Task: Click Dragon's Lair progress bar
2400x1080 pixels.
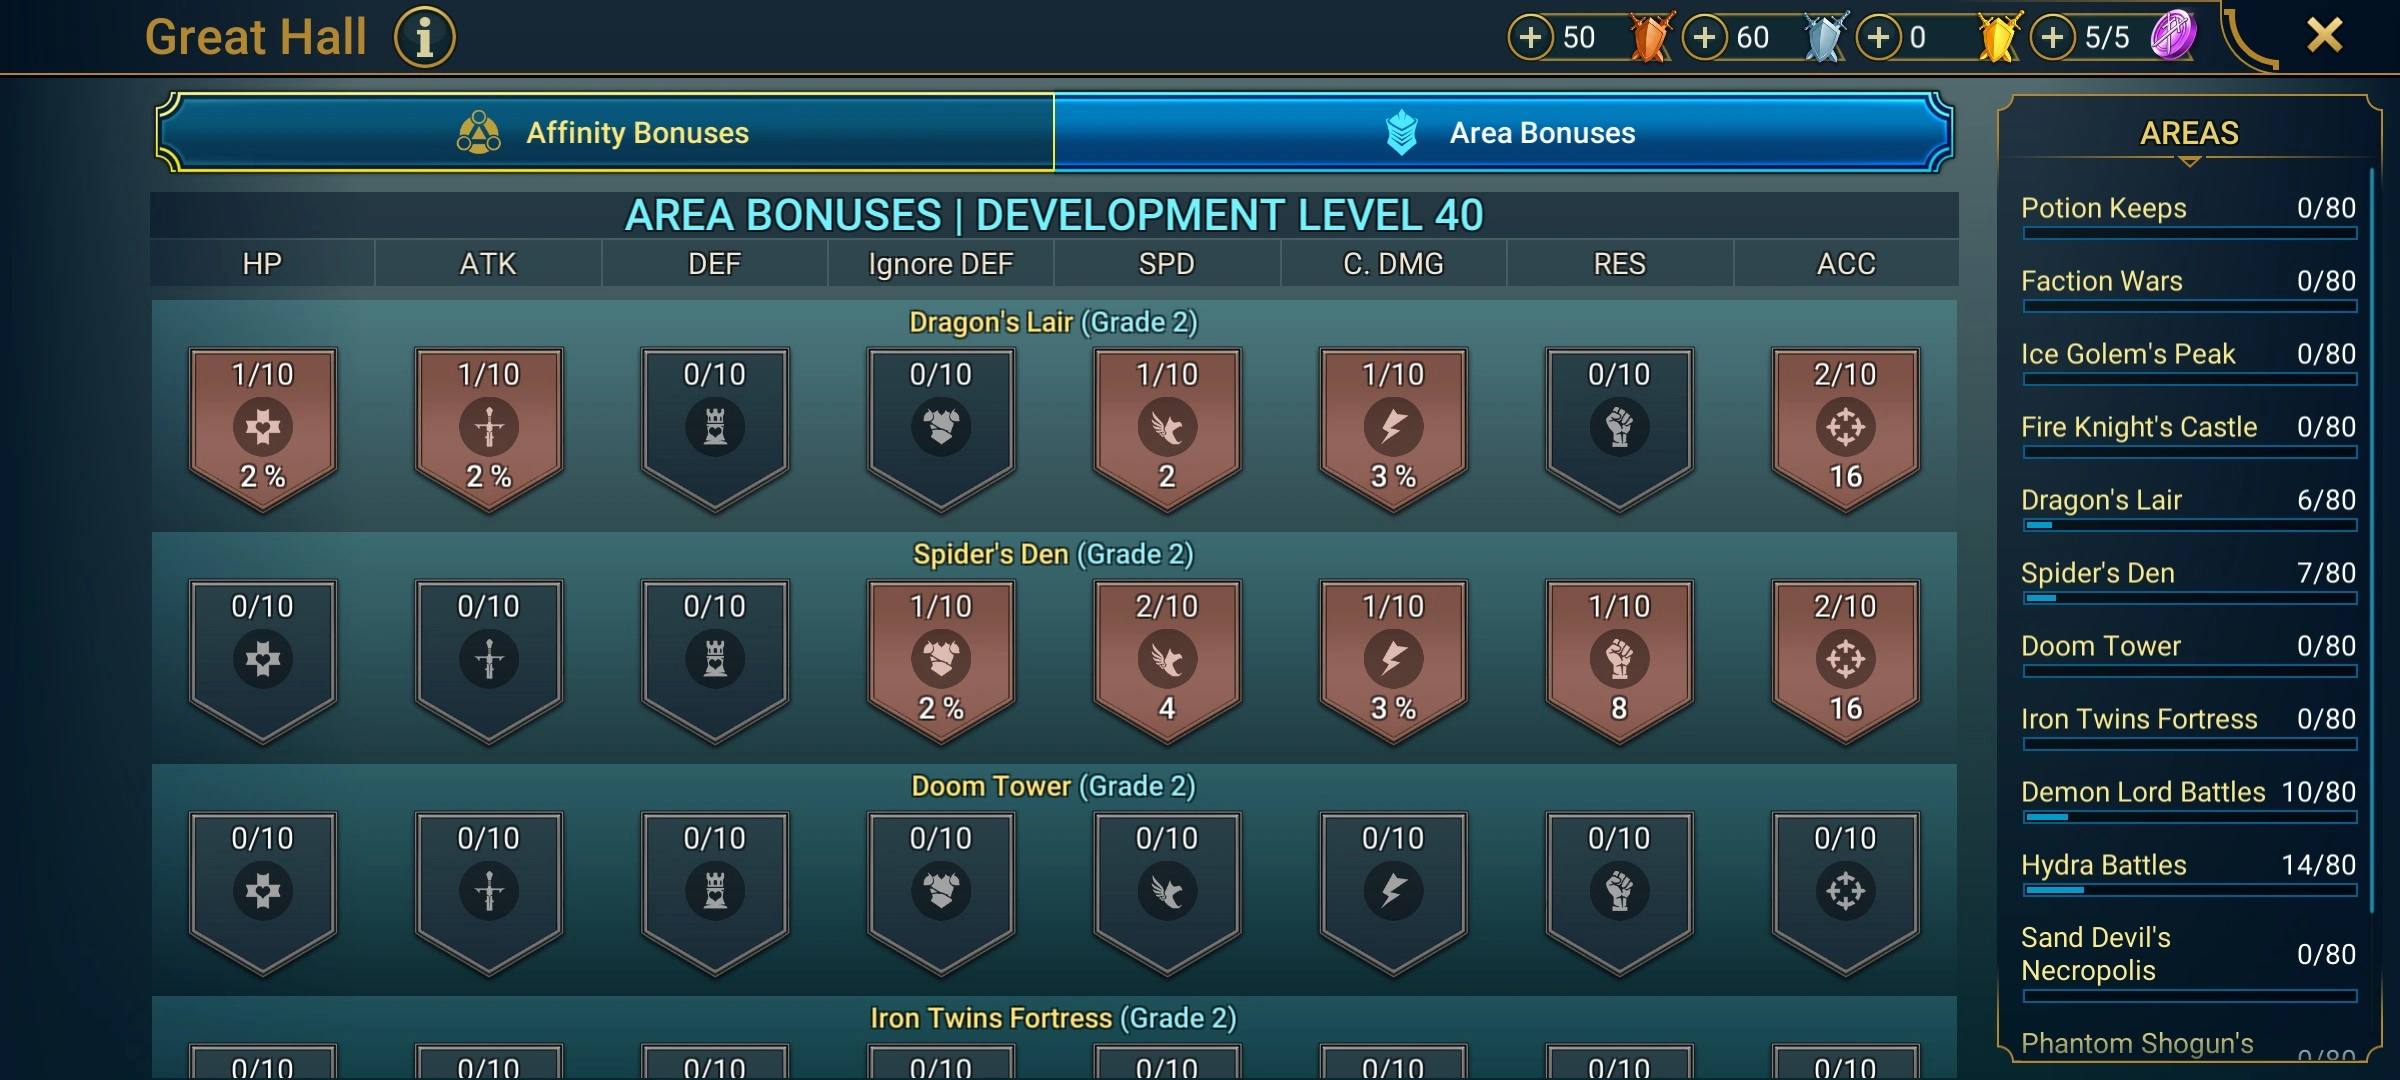Action: [x=2189, y=525]
